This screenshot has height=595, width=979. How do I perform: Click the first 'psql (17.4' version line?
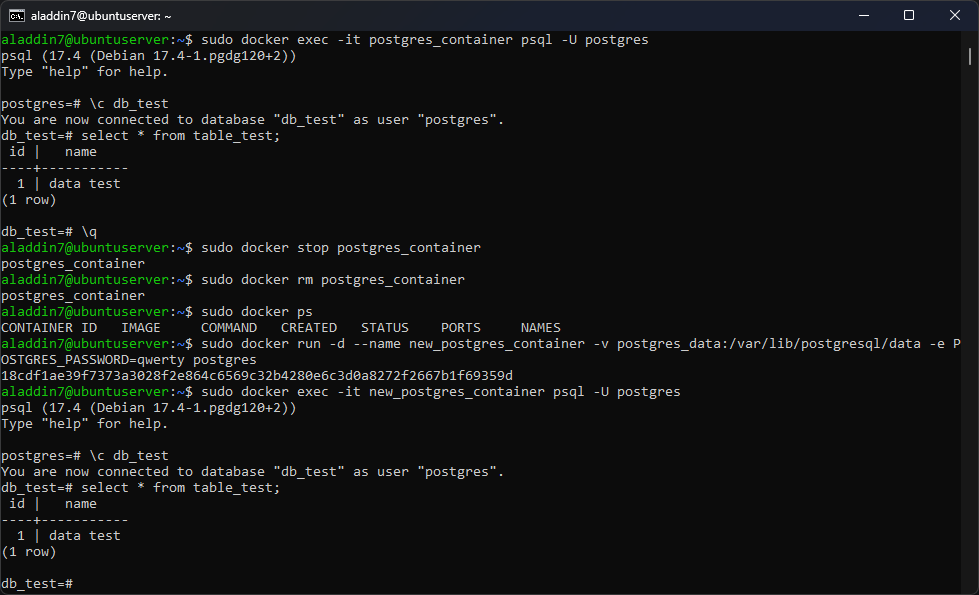[x=149, y=56]
